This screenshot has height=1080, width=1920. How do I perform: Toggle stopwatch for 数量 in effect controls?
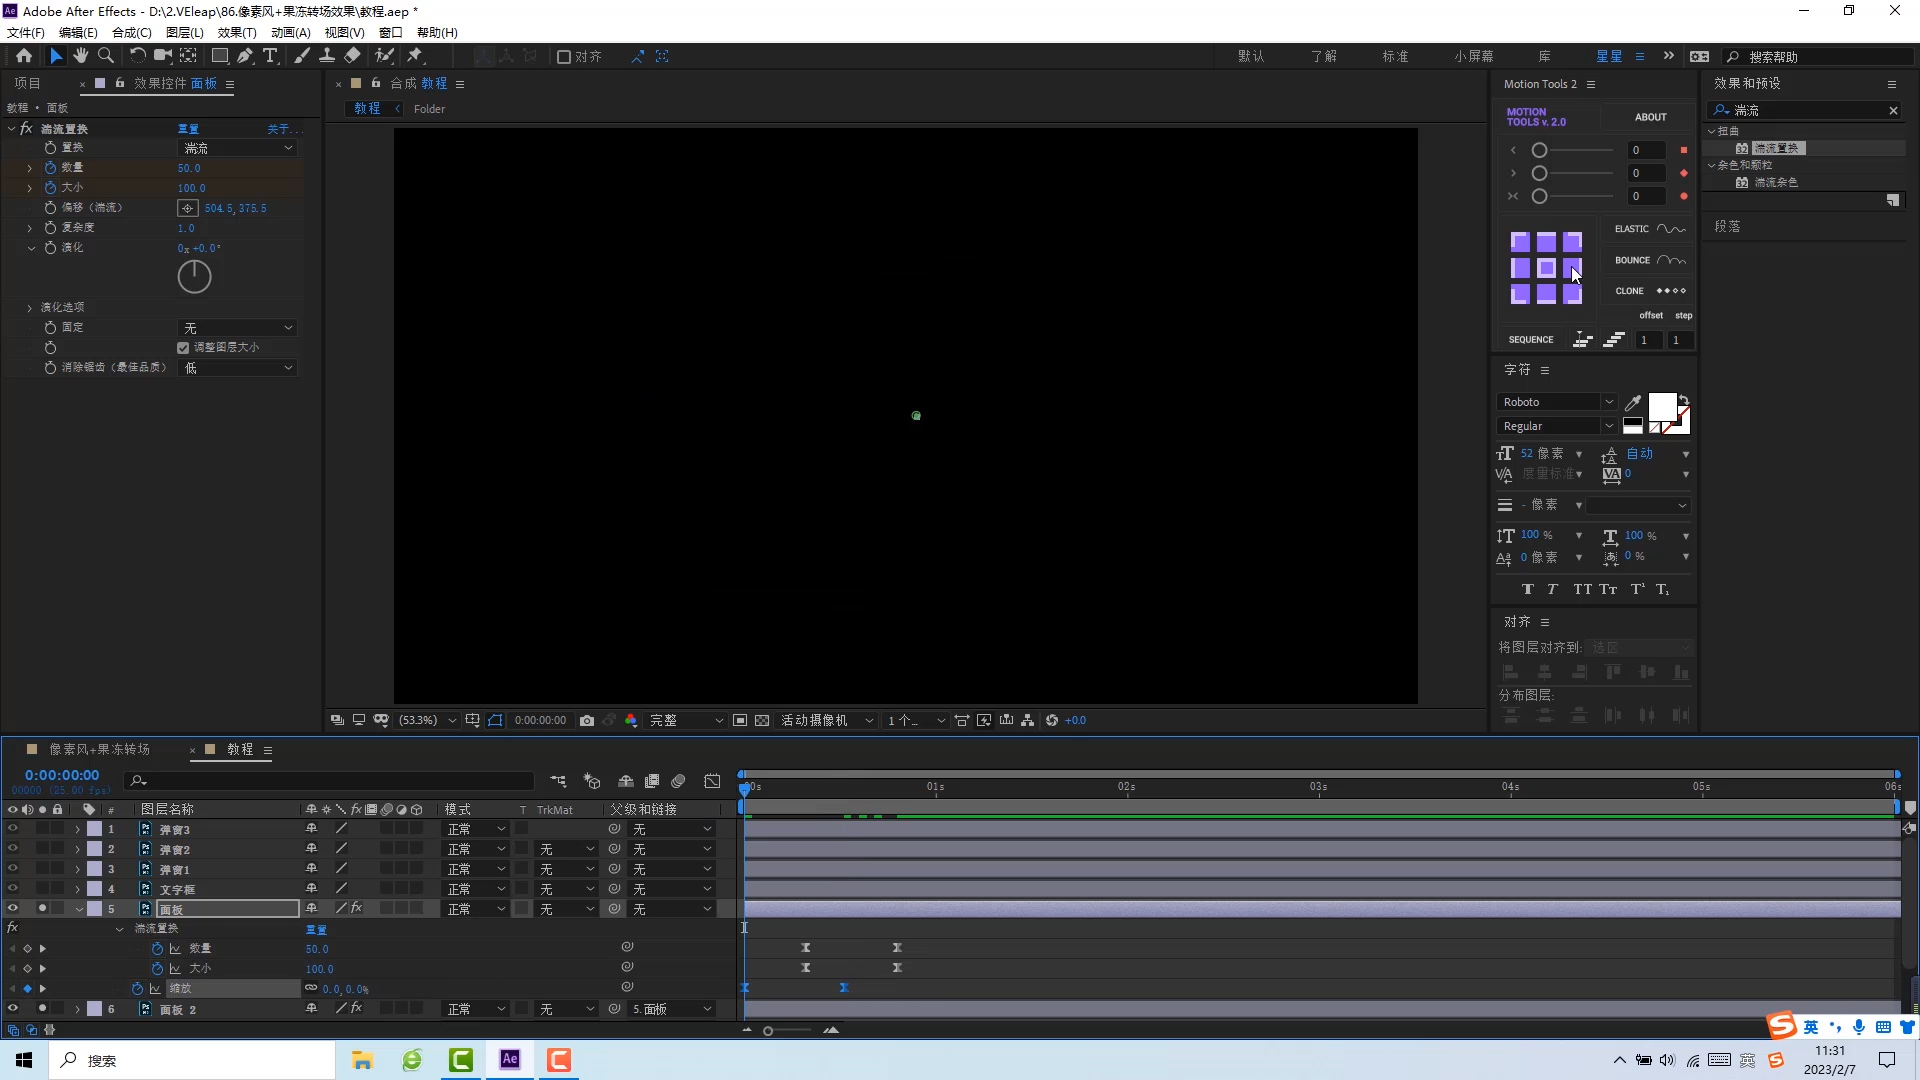(50, 168)
